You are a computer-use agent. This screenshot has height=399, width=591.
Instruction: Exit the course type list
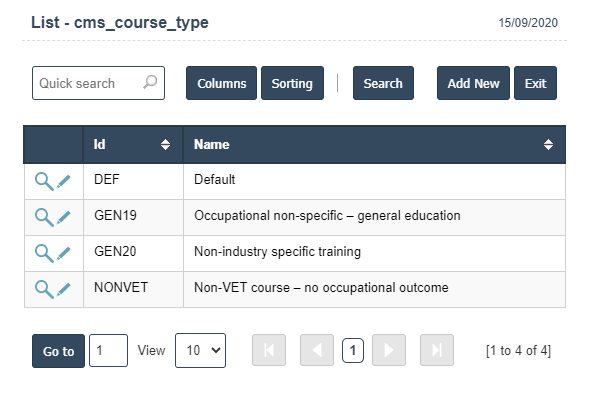coord(535,83)
